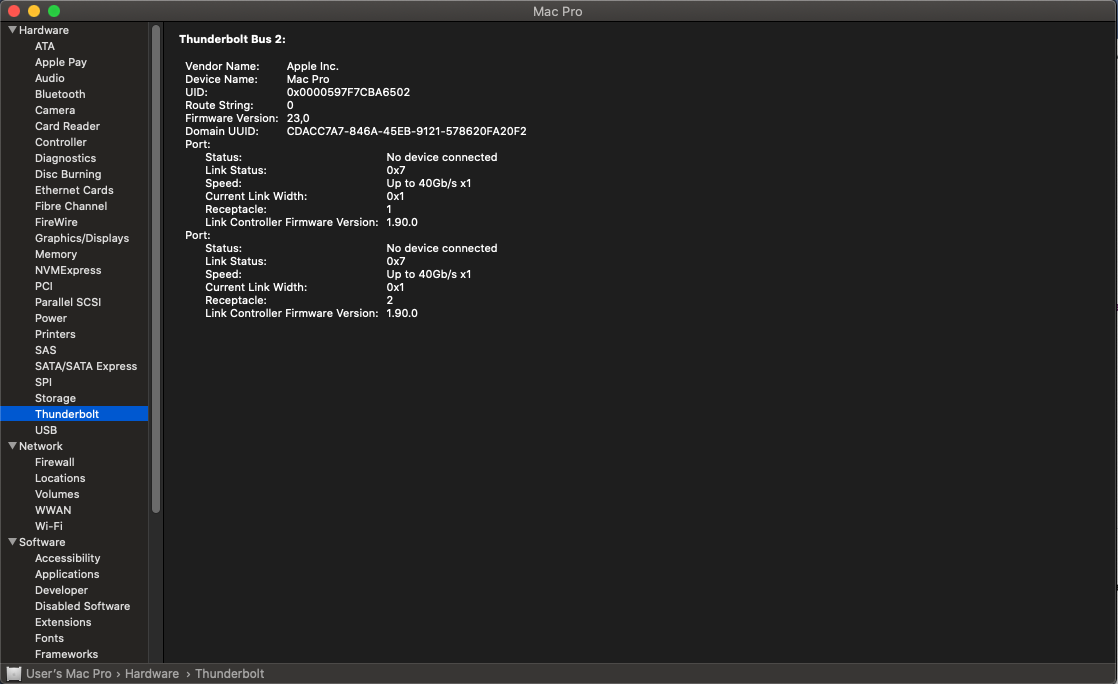This screenshot has height=684, width=1118.
Task: Open the Camera entry
Action: coord(55,110)
